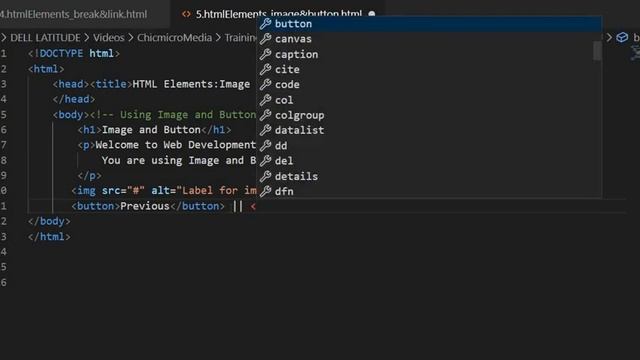Click the wrench icon beside 'dd'
This screenshot has width=640, height=360.
point(266,146)
